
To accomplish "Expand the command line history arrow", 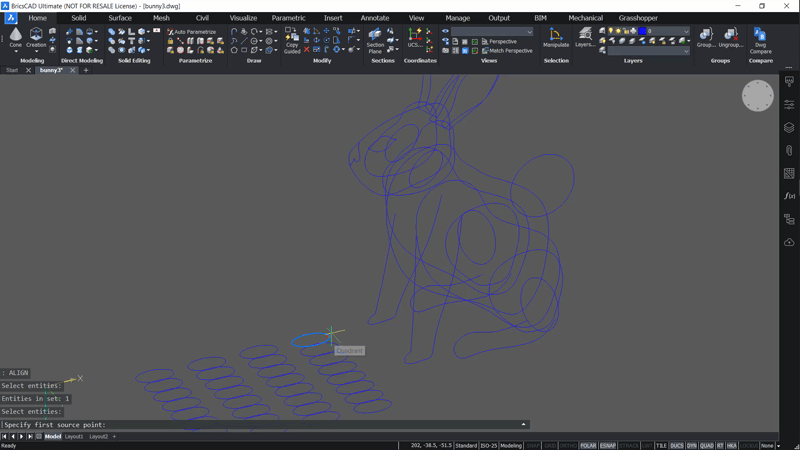I will click(x=523, y=424).
